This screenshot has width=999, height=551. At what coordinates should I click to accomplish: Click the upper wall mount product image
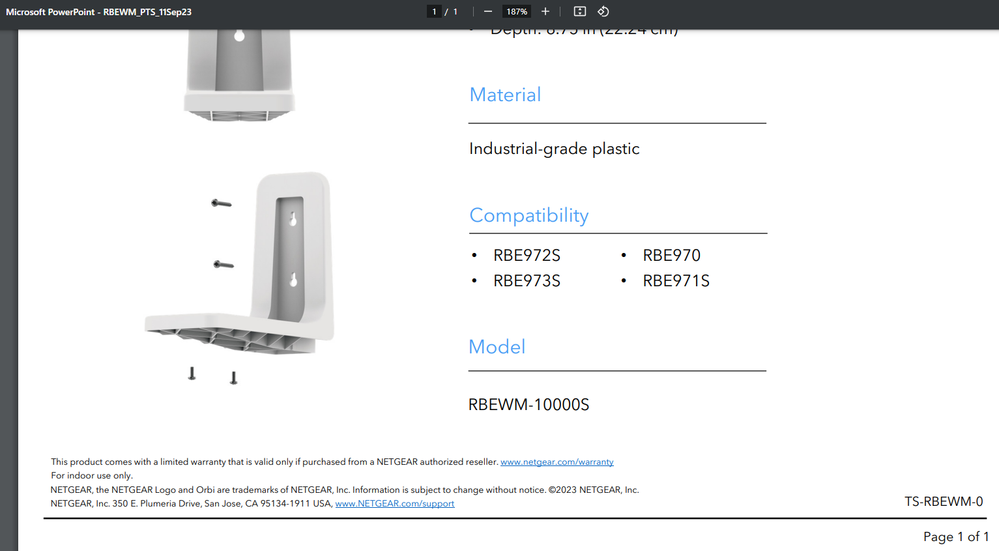tap(240, 75)
